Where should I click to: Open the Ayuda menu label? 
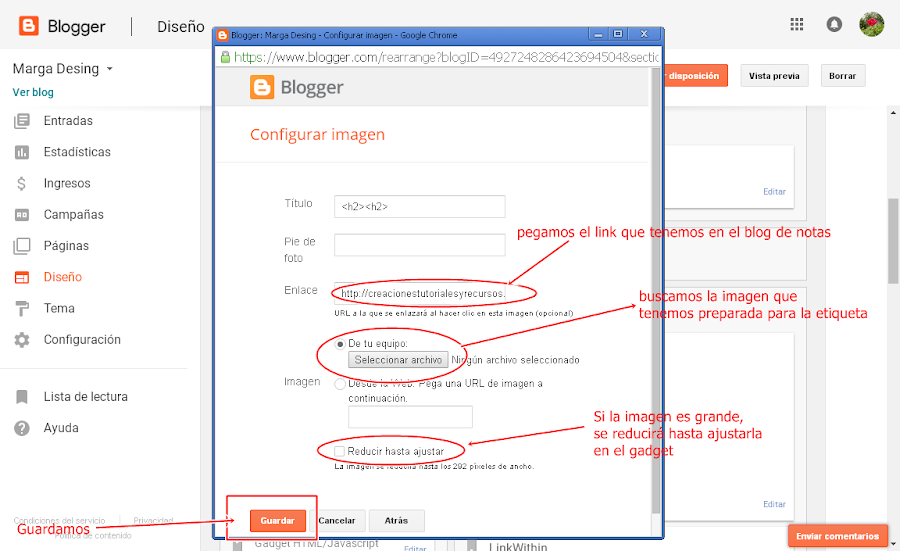click(x=61, y=428)
